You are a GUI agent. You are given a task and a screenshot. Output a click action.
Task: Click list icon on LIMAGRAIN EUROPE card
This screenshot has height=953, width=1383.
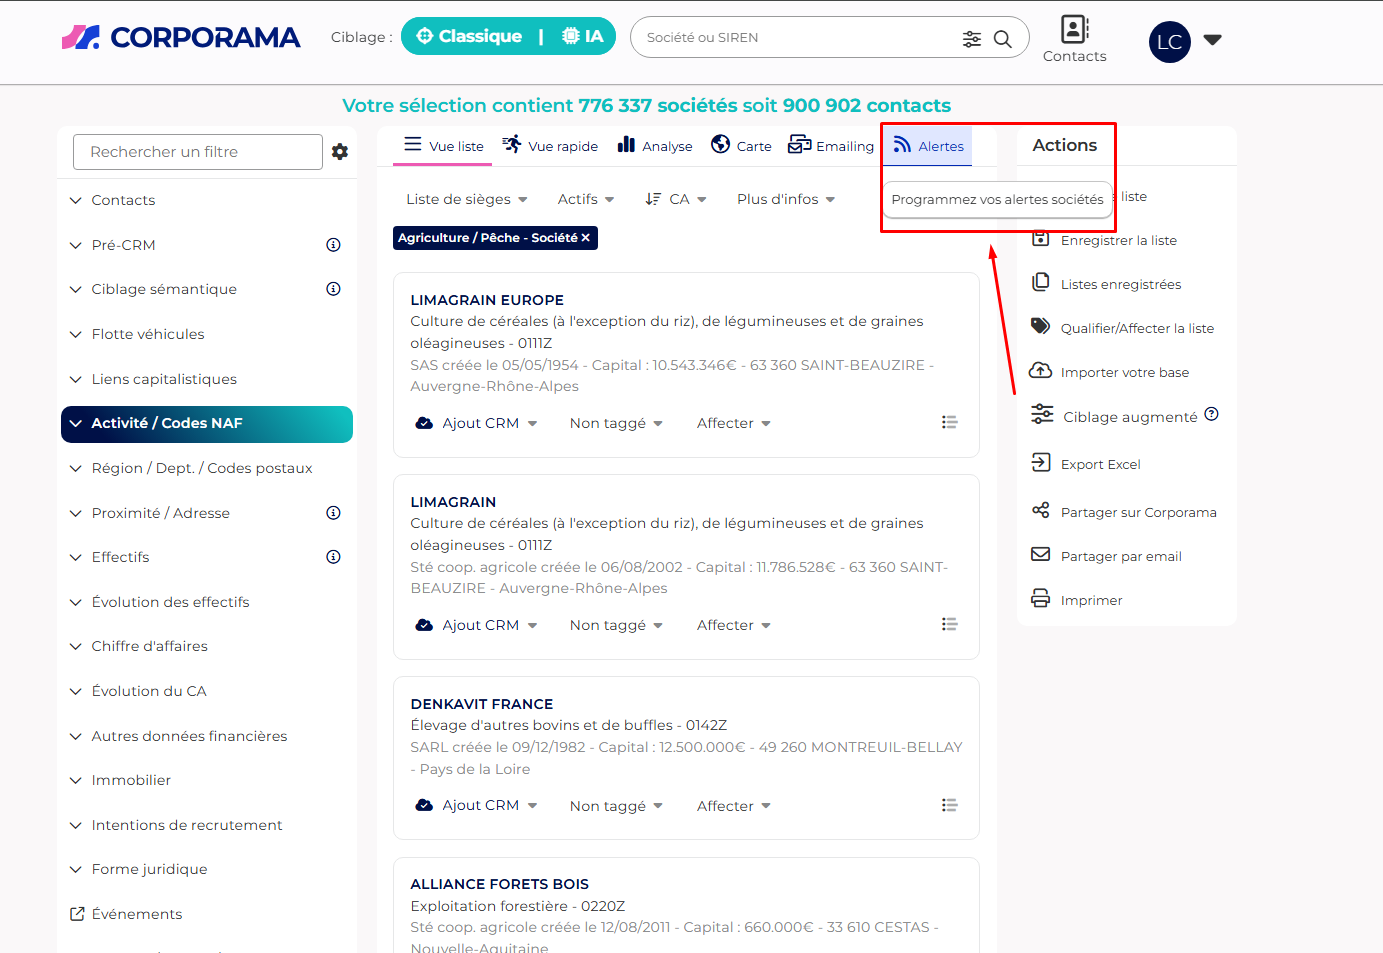(x=949, y=423)
